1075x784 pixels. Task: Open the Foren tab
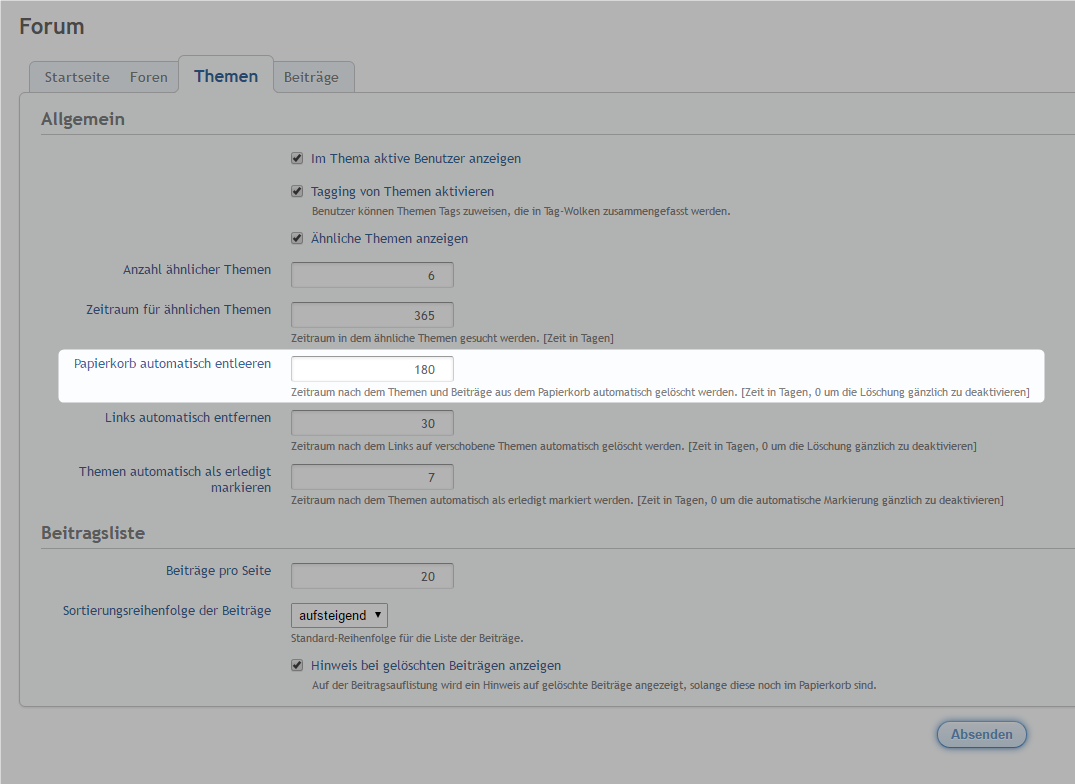tap(149, 77)
